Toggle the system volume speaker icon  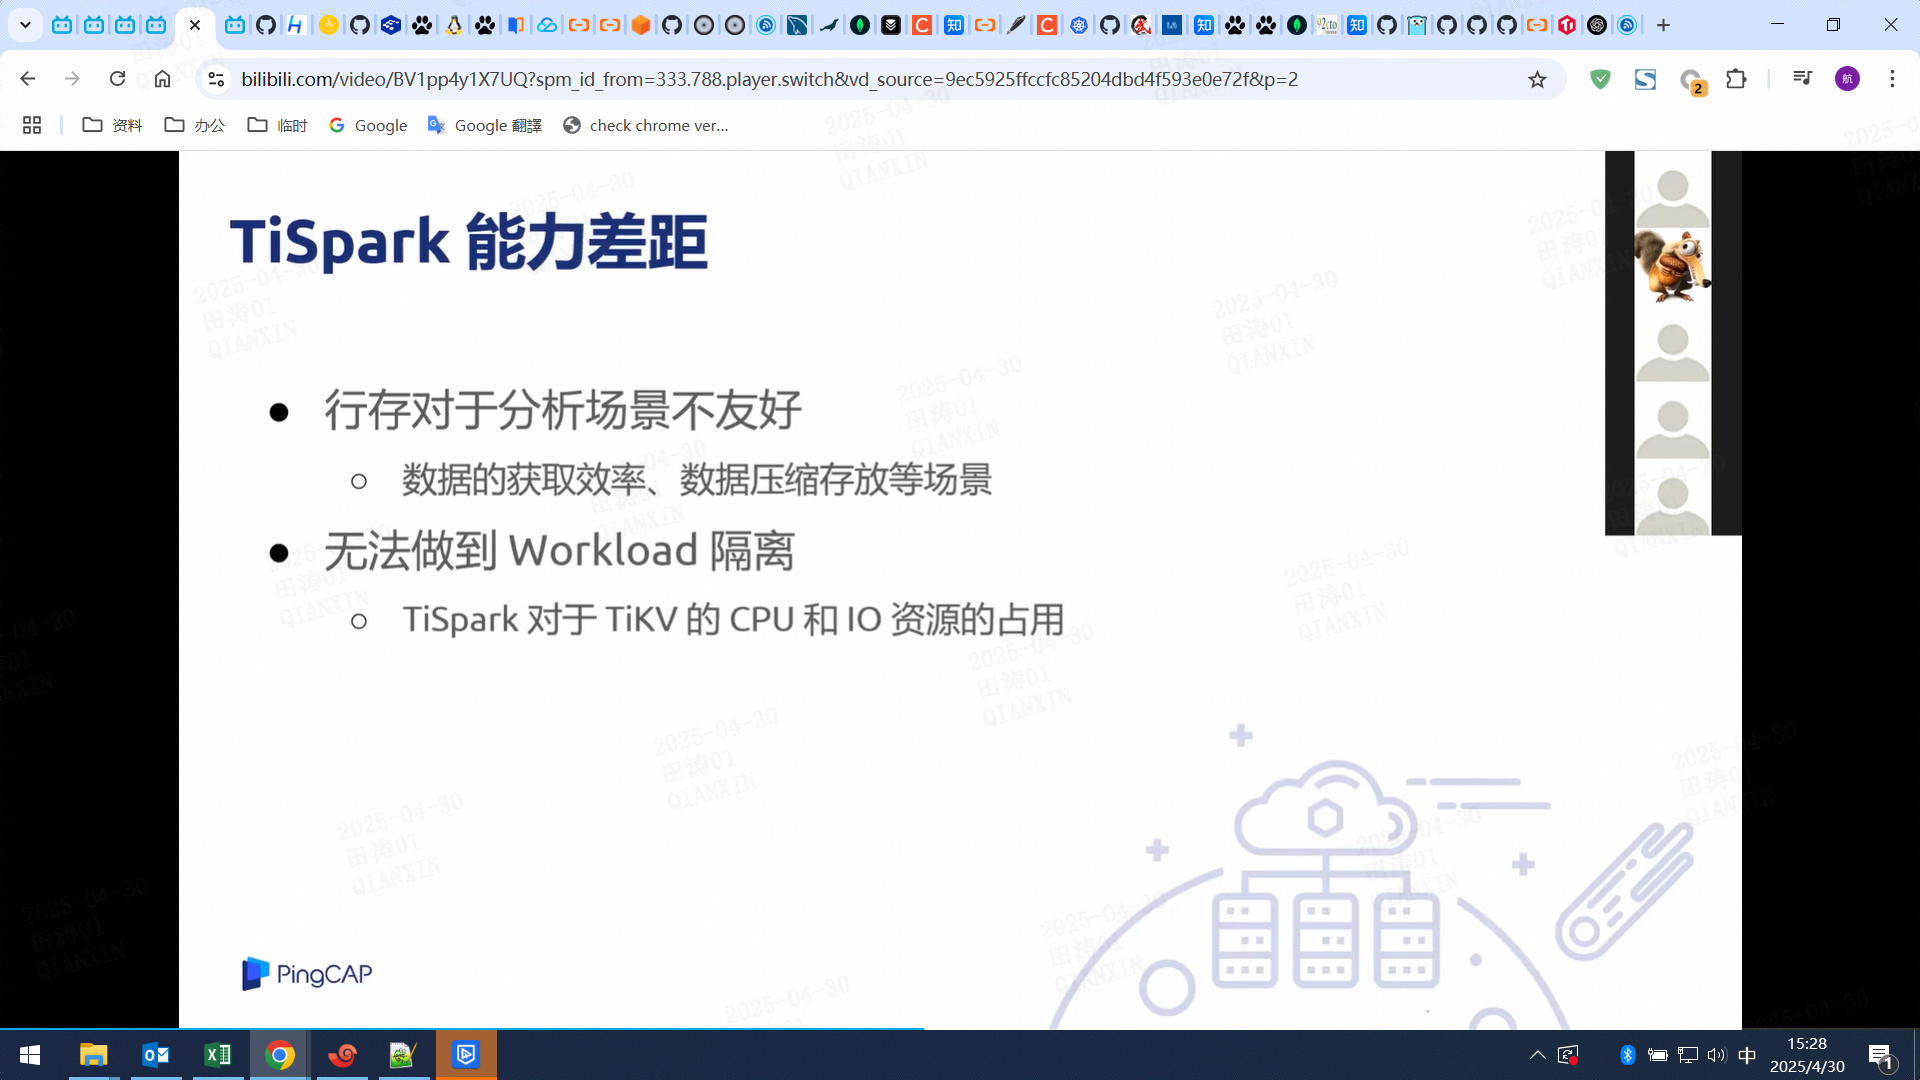tap(1717, 1055)
